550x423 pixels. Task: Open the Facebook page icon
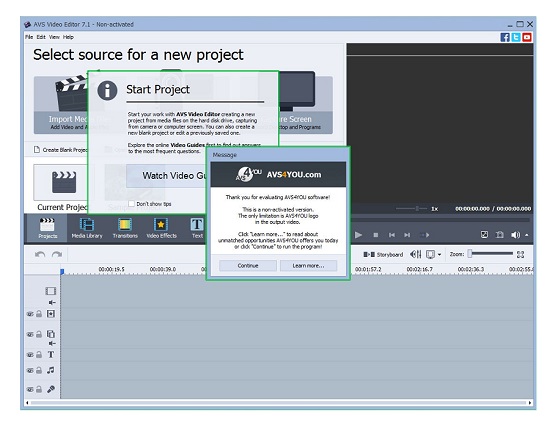pyautogui.click(x=505, y=37)
